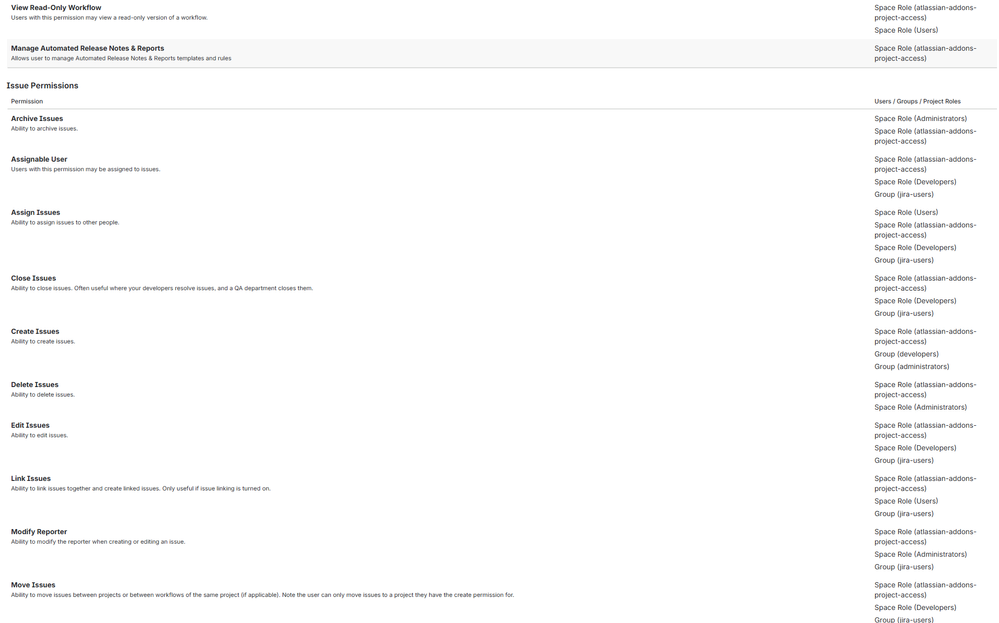The height and width of the screenshot is (623, 999).
Task: Click Space Role (Developers) for Assignable User
Action: (915, 180)
